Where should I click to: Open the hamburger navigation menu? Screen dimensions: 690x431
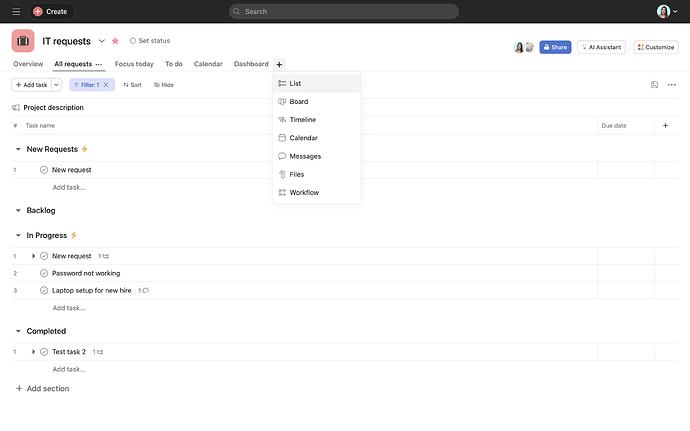point(15,11)
